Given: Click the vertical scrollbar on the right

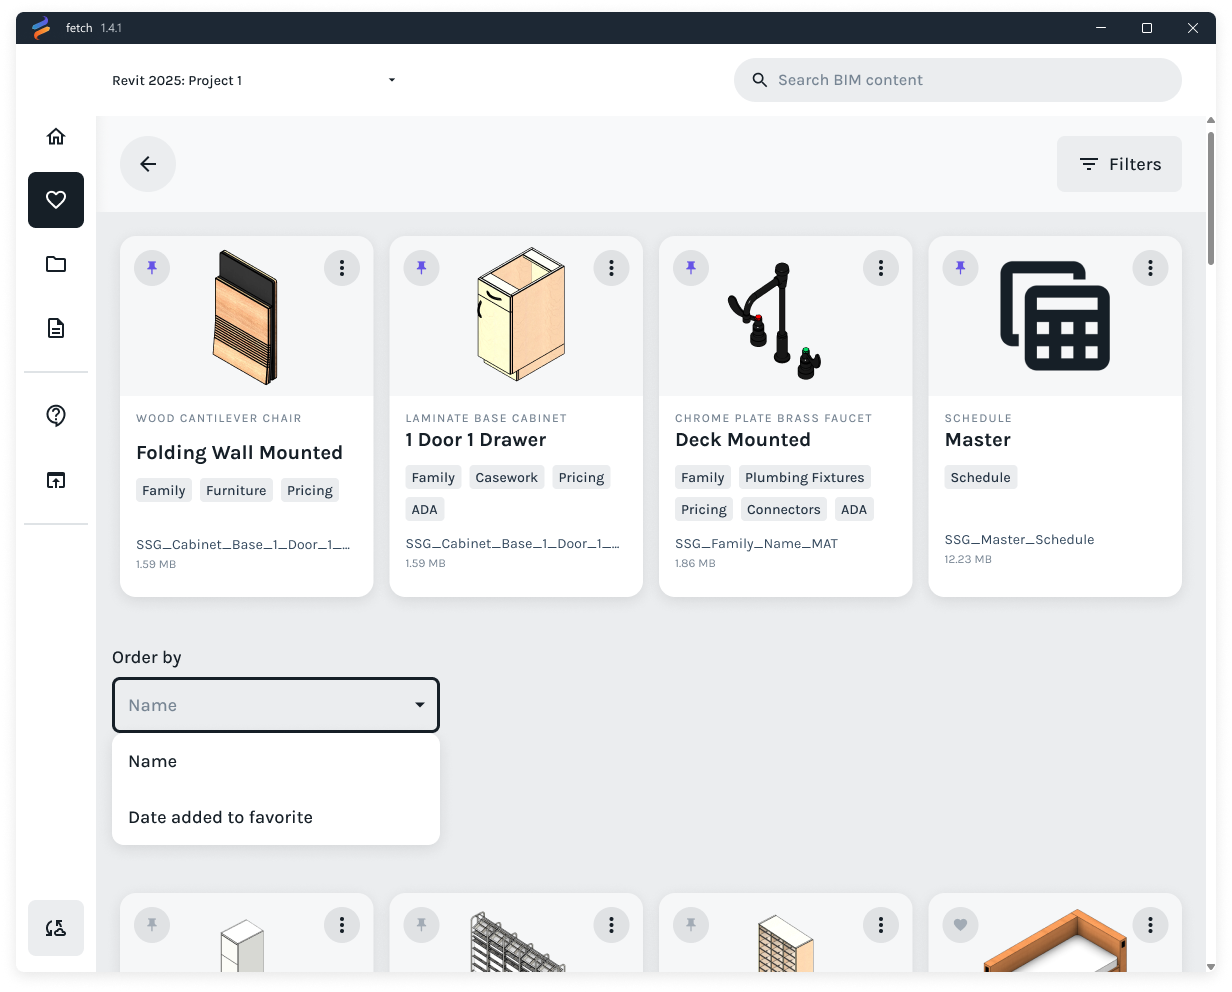Looking at the screenshot, I should tap(1211, 200).
